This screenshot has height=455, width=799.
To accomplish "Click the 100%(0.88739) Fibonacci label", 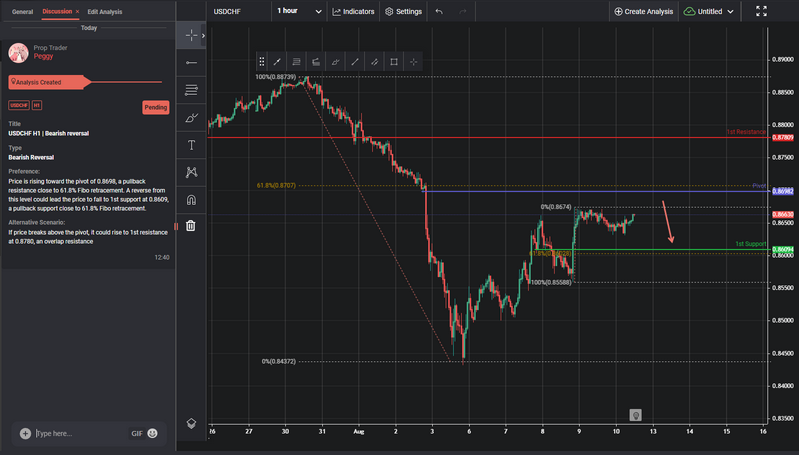I will pyautogui.click(x=276, y=77).
